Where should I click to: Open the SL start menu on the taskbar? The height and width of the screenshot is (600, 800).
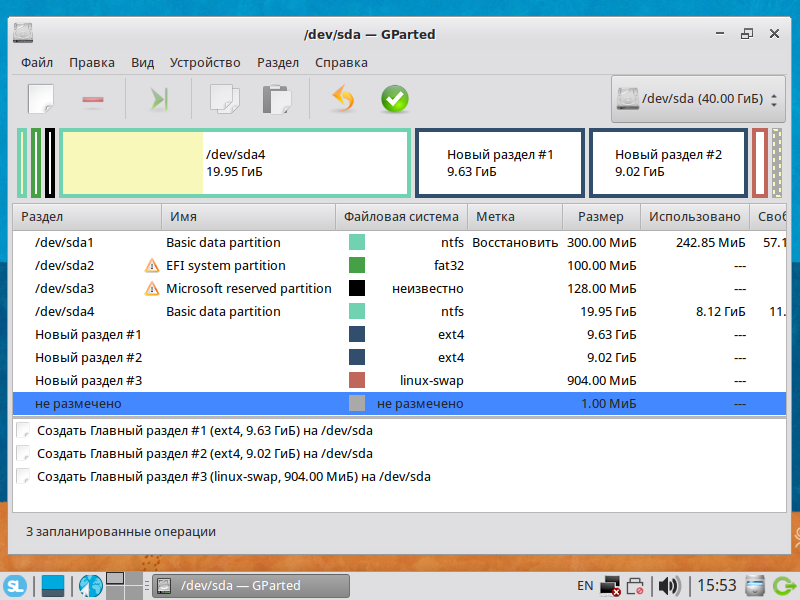tap(15, 586)
